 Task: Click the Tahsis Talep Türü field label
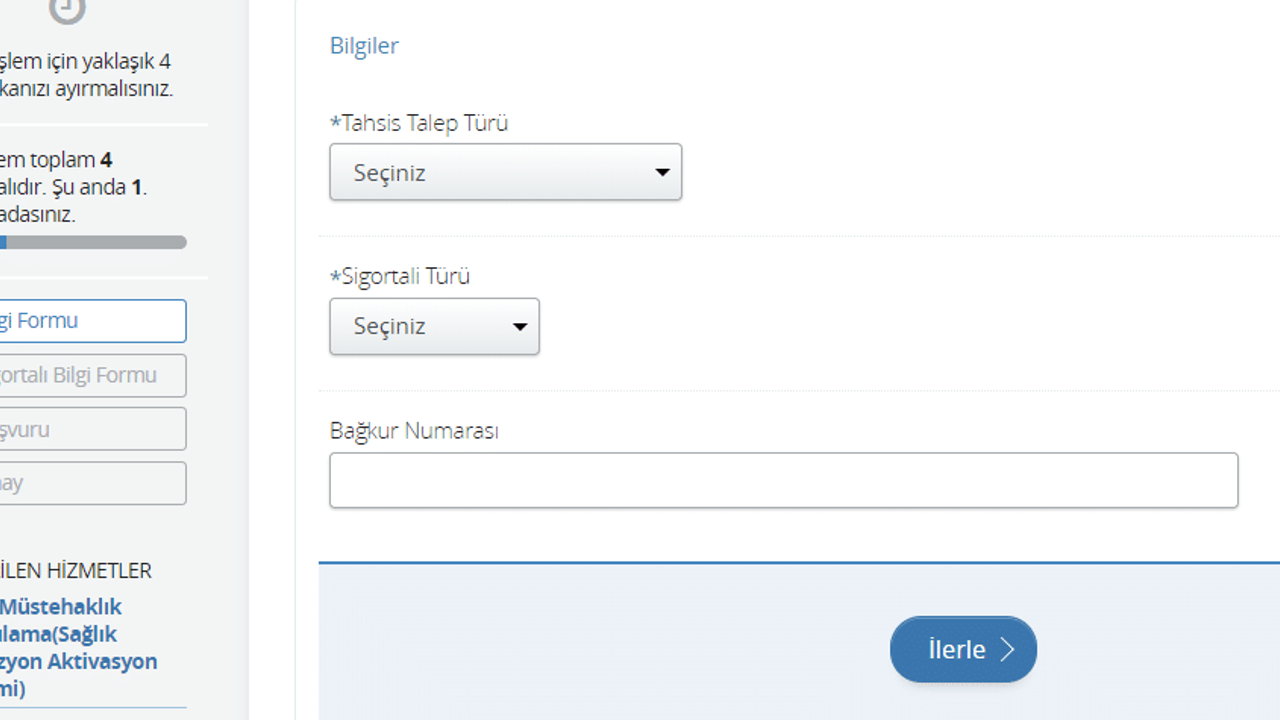tap(419, 123)
